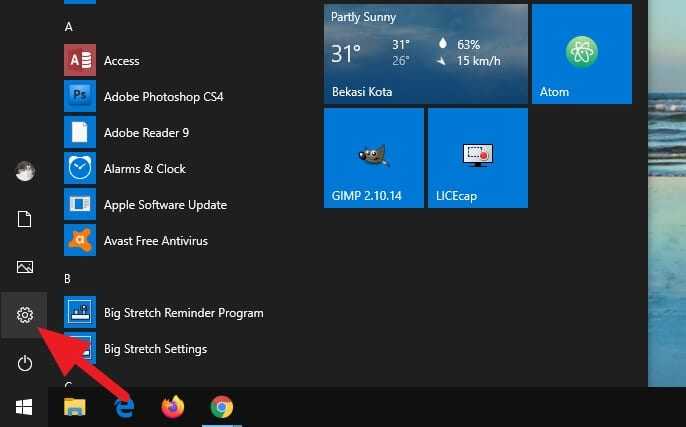
Task: Open the GIMP 2.10.14 tile
Action: coord(374,158)
